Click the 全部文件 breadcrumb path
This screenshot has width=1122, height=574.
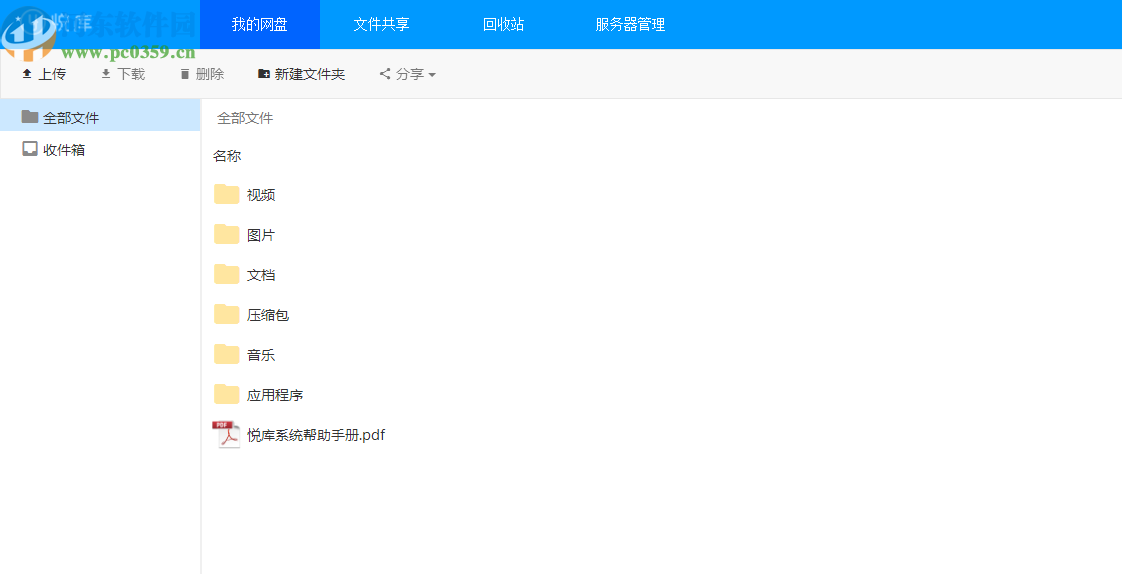245,118
